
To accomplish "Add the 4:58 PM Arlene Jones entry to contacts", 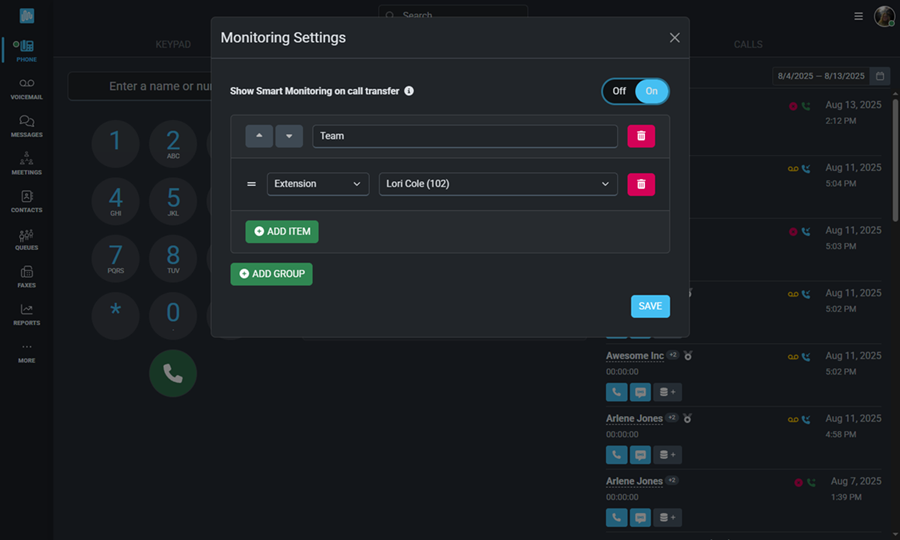I will click(x=668, y=455).
